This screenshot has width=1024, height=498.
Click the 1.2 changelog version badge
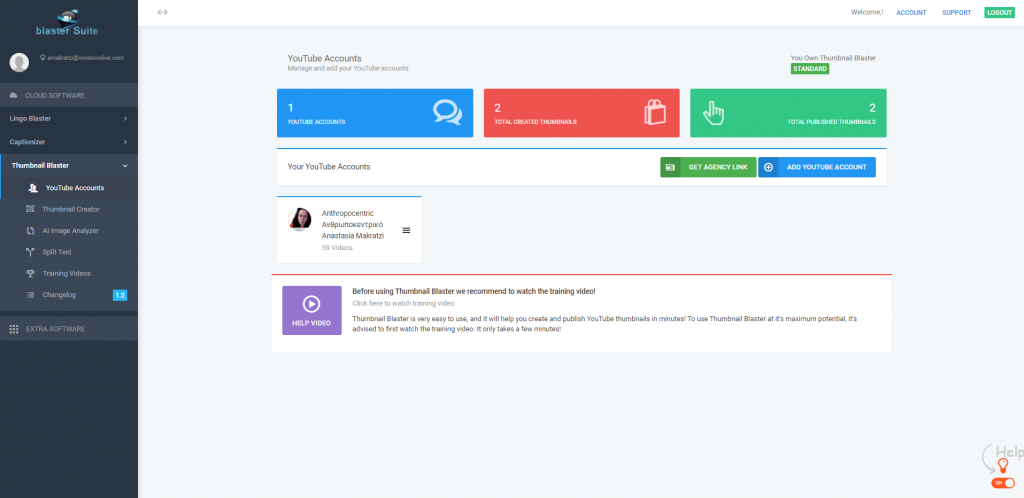(x=120, y=295)
